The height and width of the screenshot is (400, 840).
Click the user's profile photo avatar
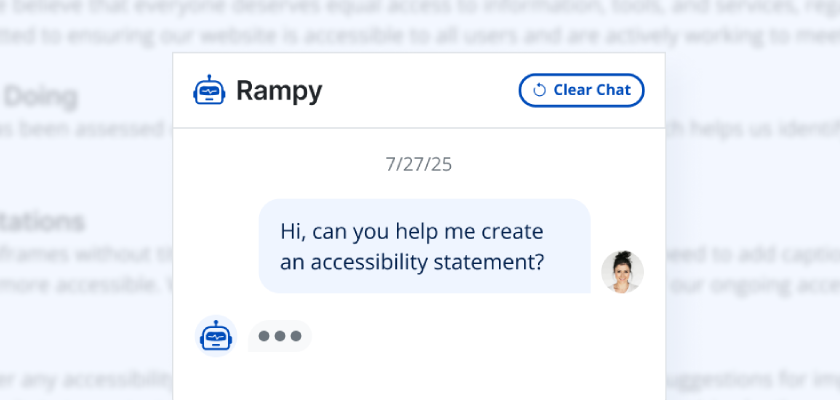[622, 271]
